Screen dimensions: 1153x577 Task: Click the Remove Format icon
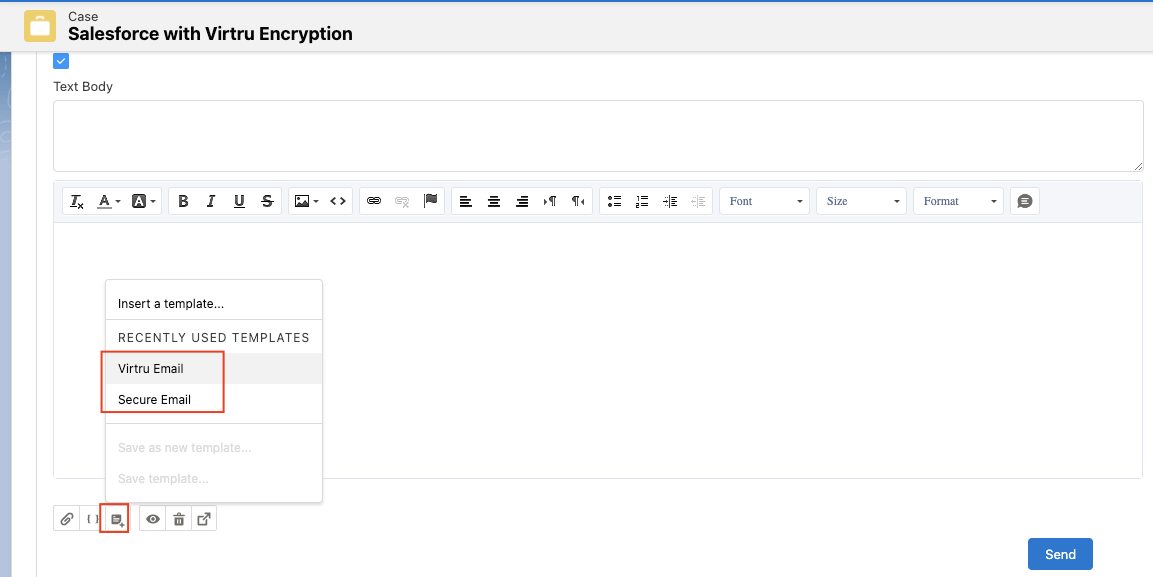click(x=76, y=201)
